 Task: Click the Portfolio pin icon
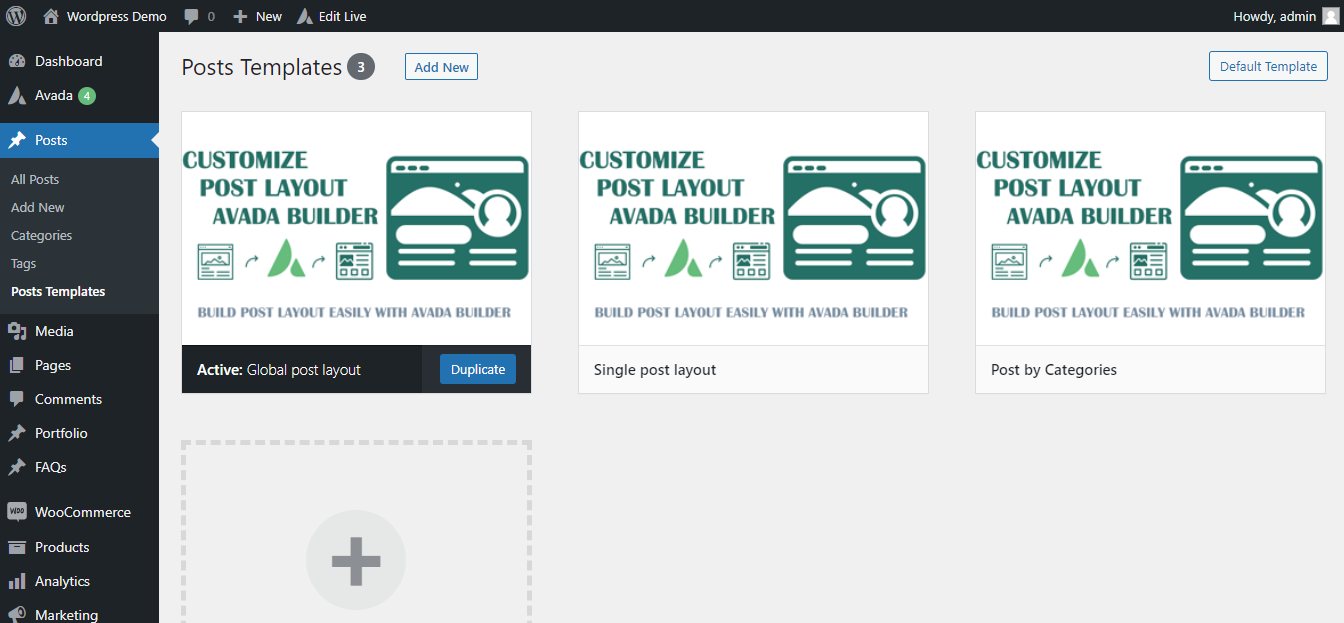(17, 433)
